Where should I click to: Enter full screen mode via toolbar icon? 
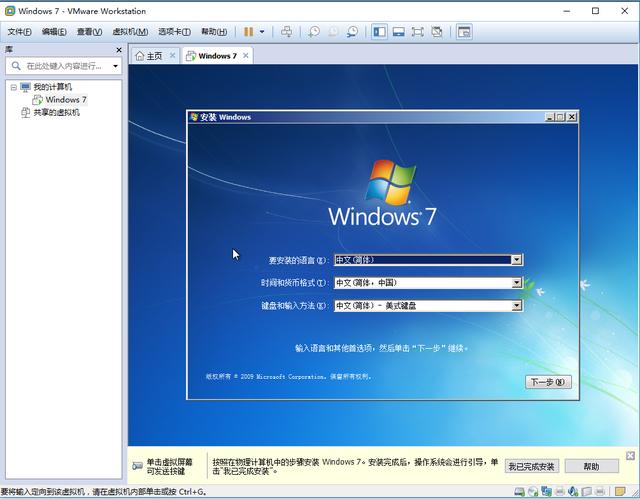(418, 32)
